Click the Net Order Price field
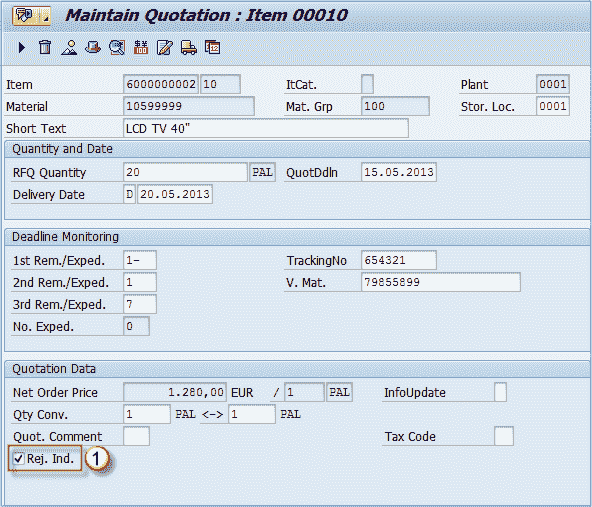This screenshot has width=592, height=507. [175, 392]
